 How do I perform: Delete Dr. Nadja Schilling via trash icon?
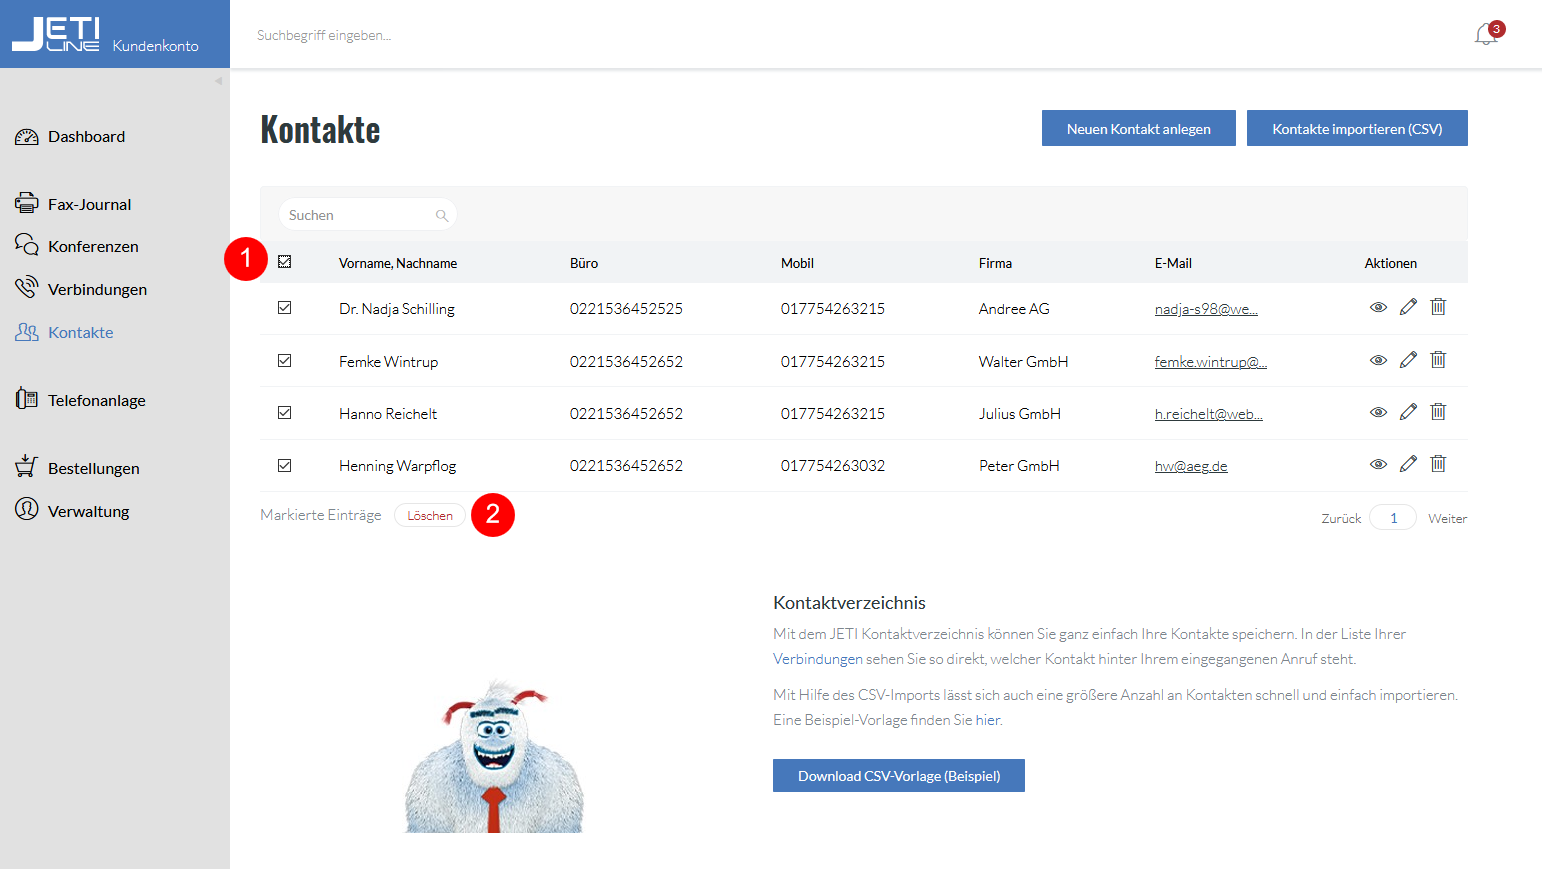pos(1438,306)
